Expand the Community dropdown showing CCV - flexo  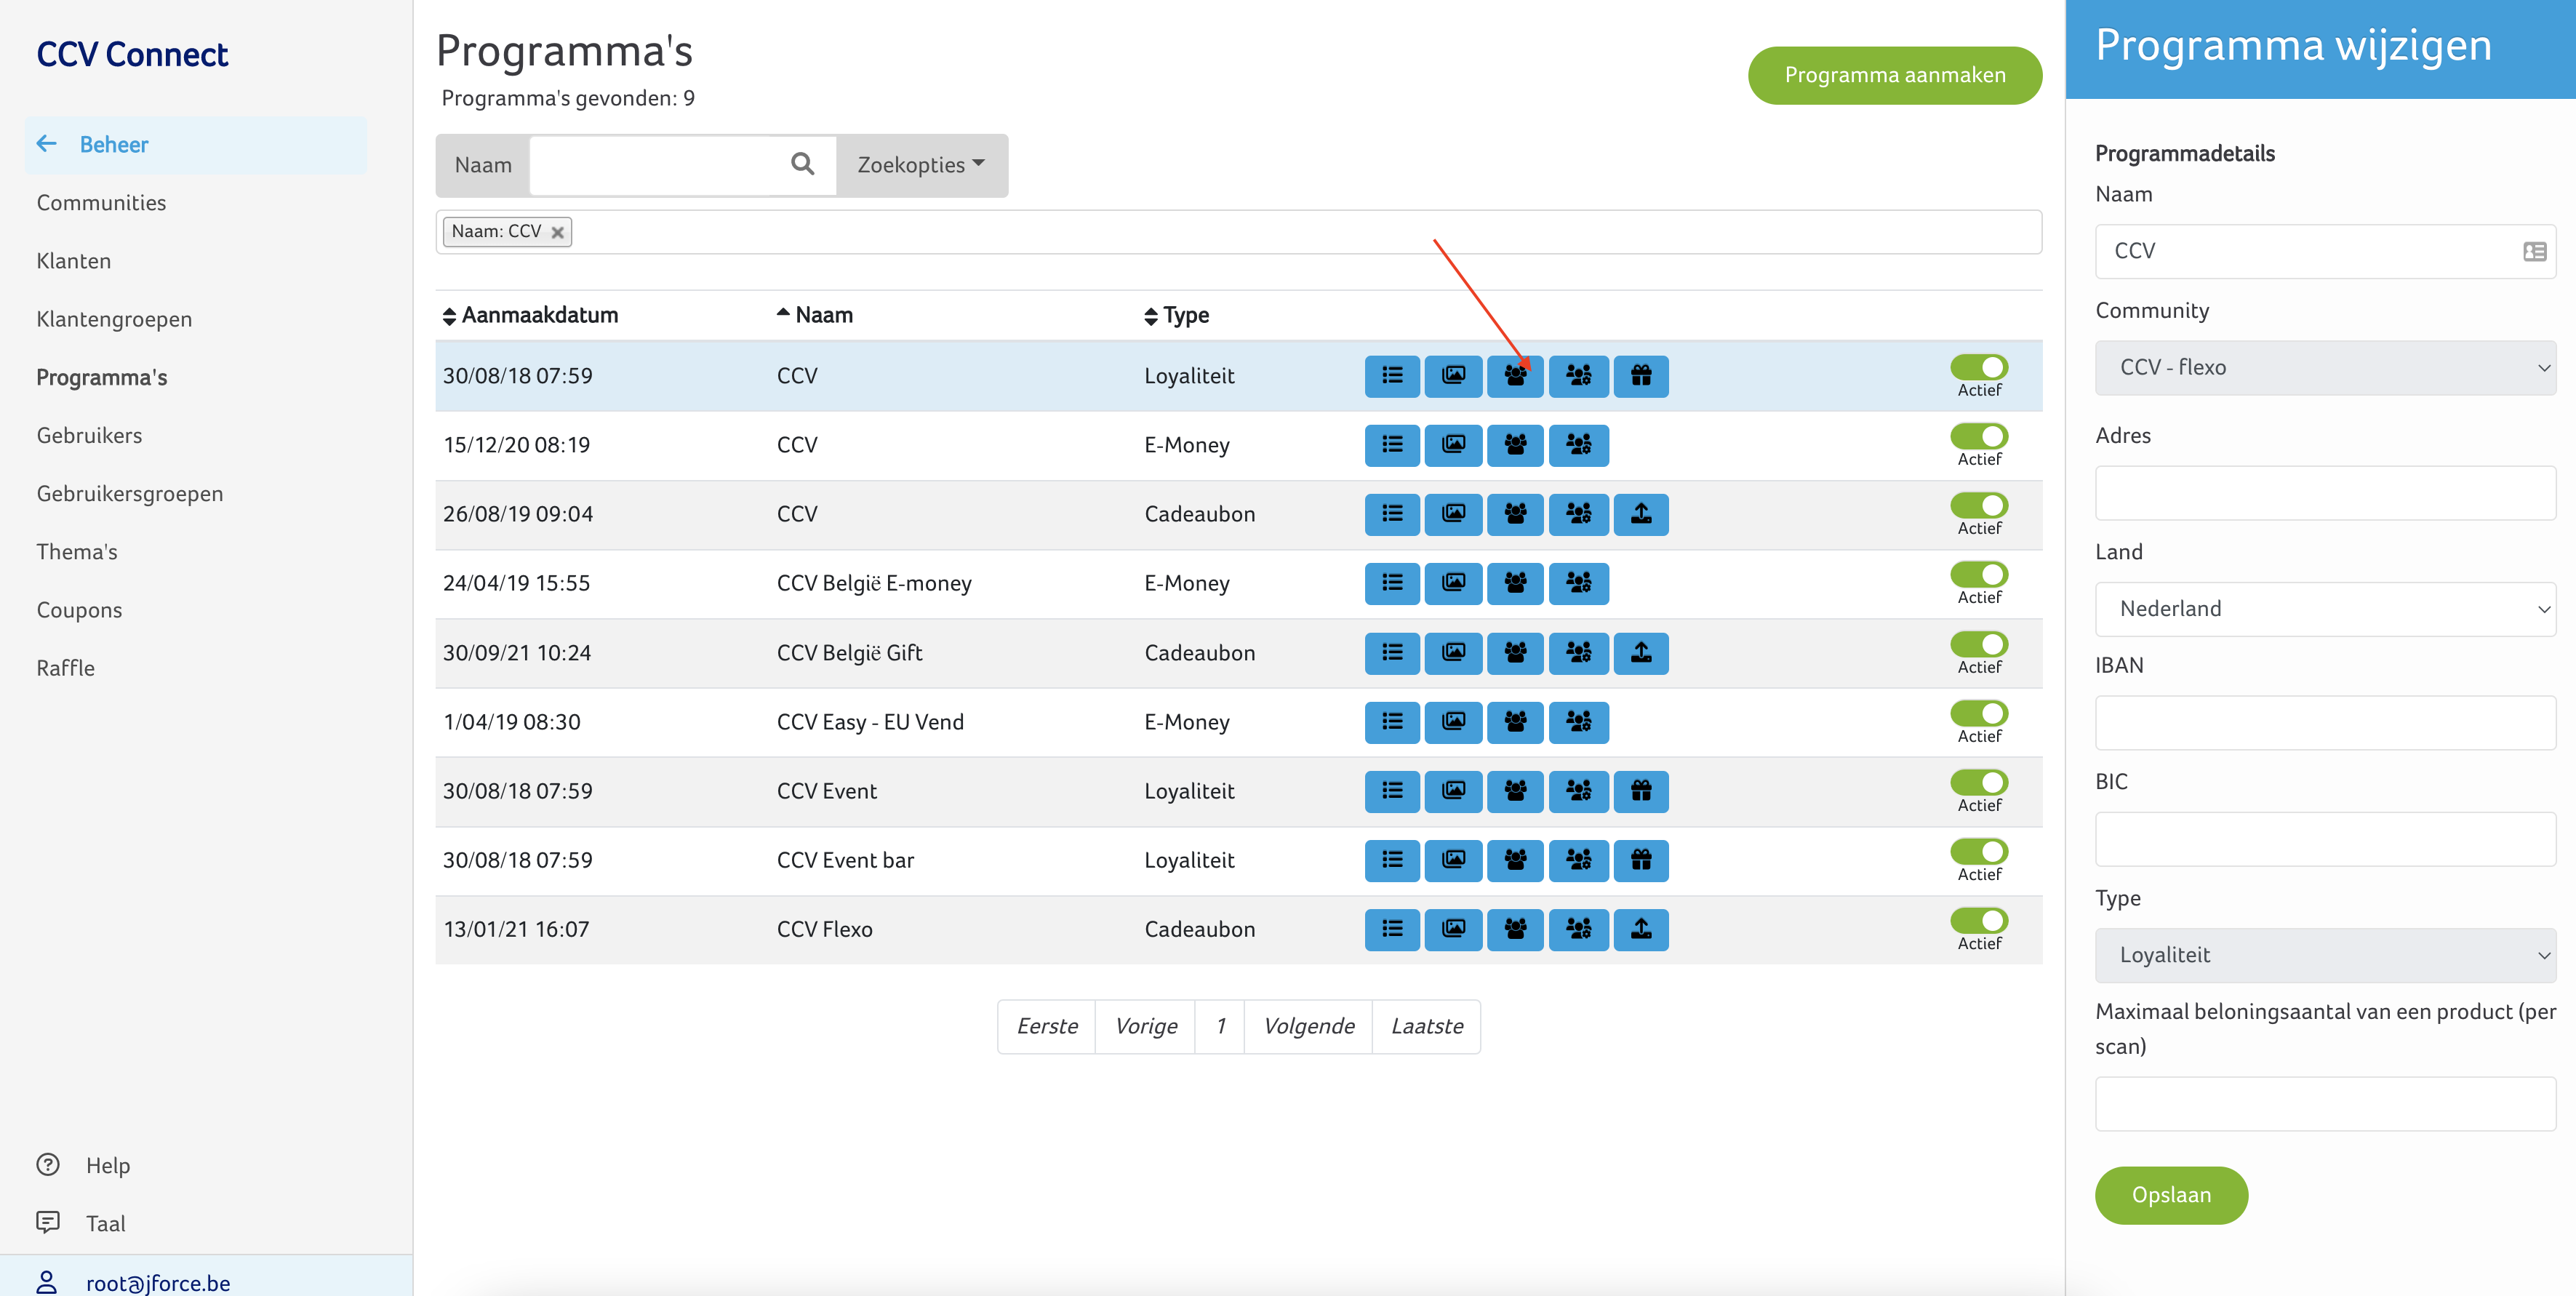pos(2324,367)
